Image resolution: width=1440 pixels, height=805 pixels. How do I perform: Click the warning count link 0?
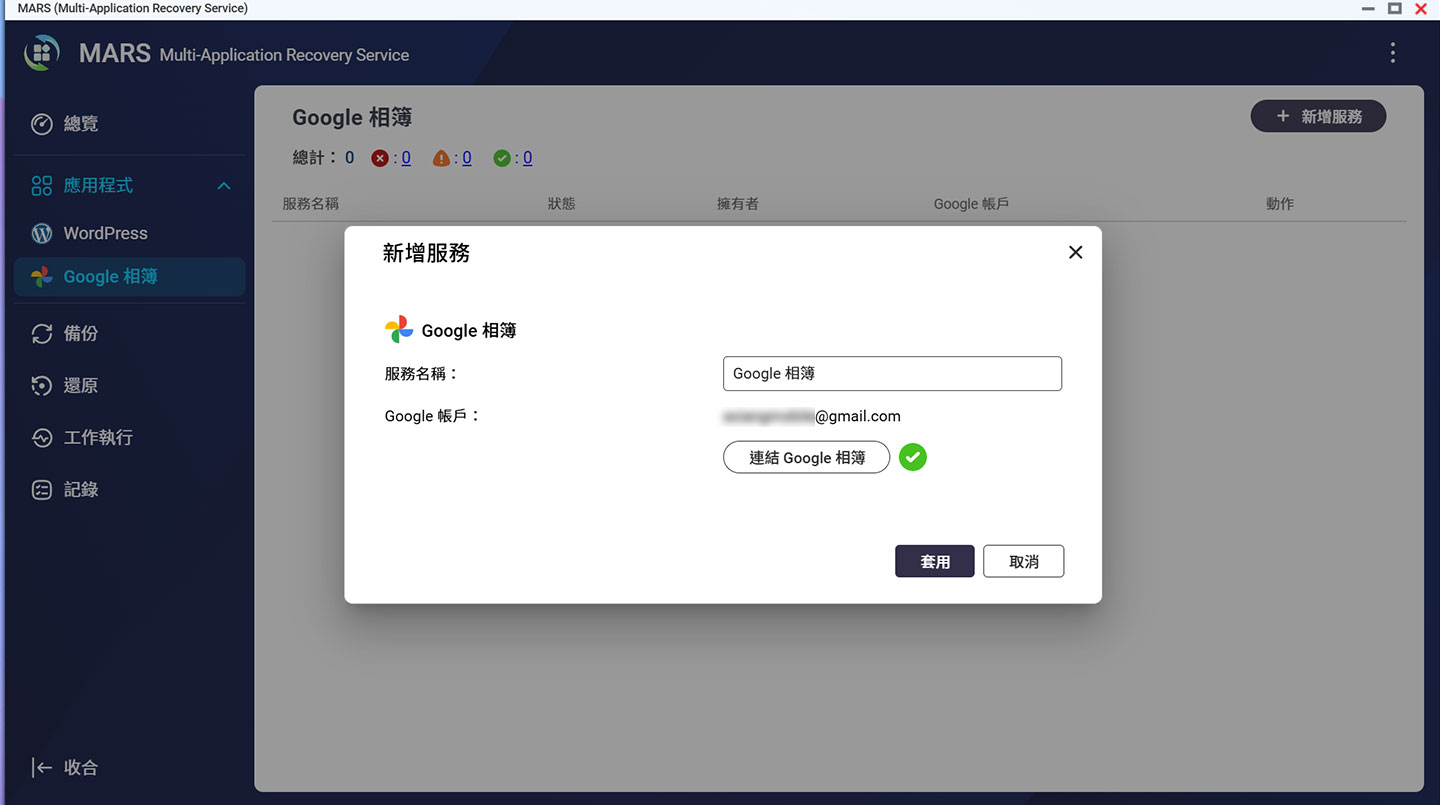tap(467, 158)
